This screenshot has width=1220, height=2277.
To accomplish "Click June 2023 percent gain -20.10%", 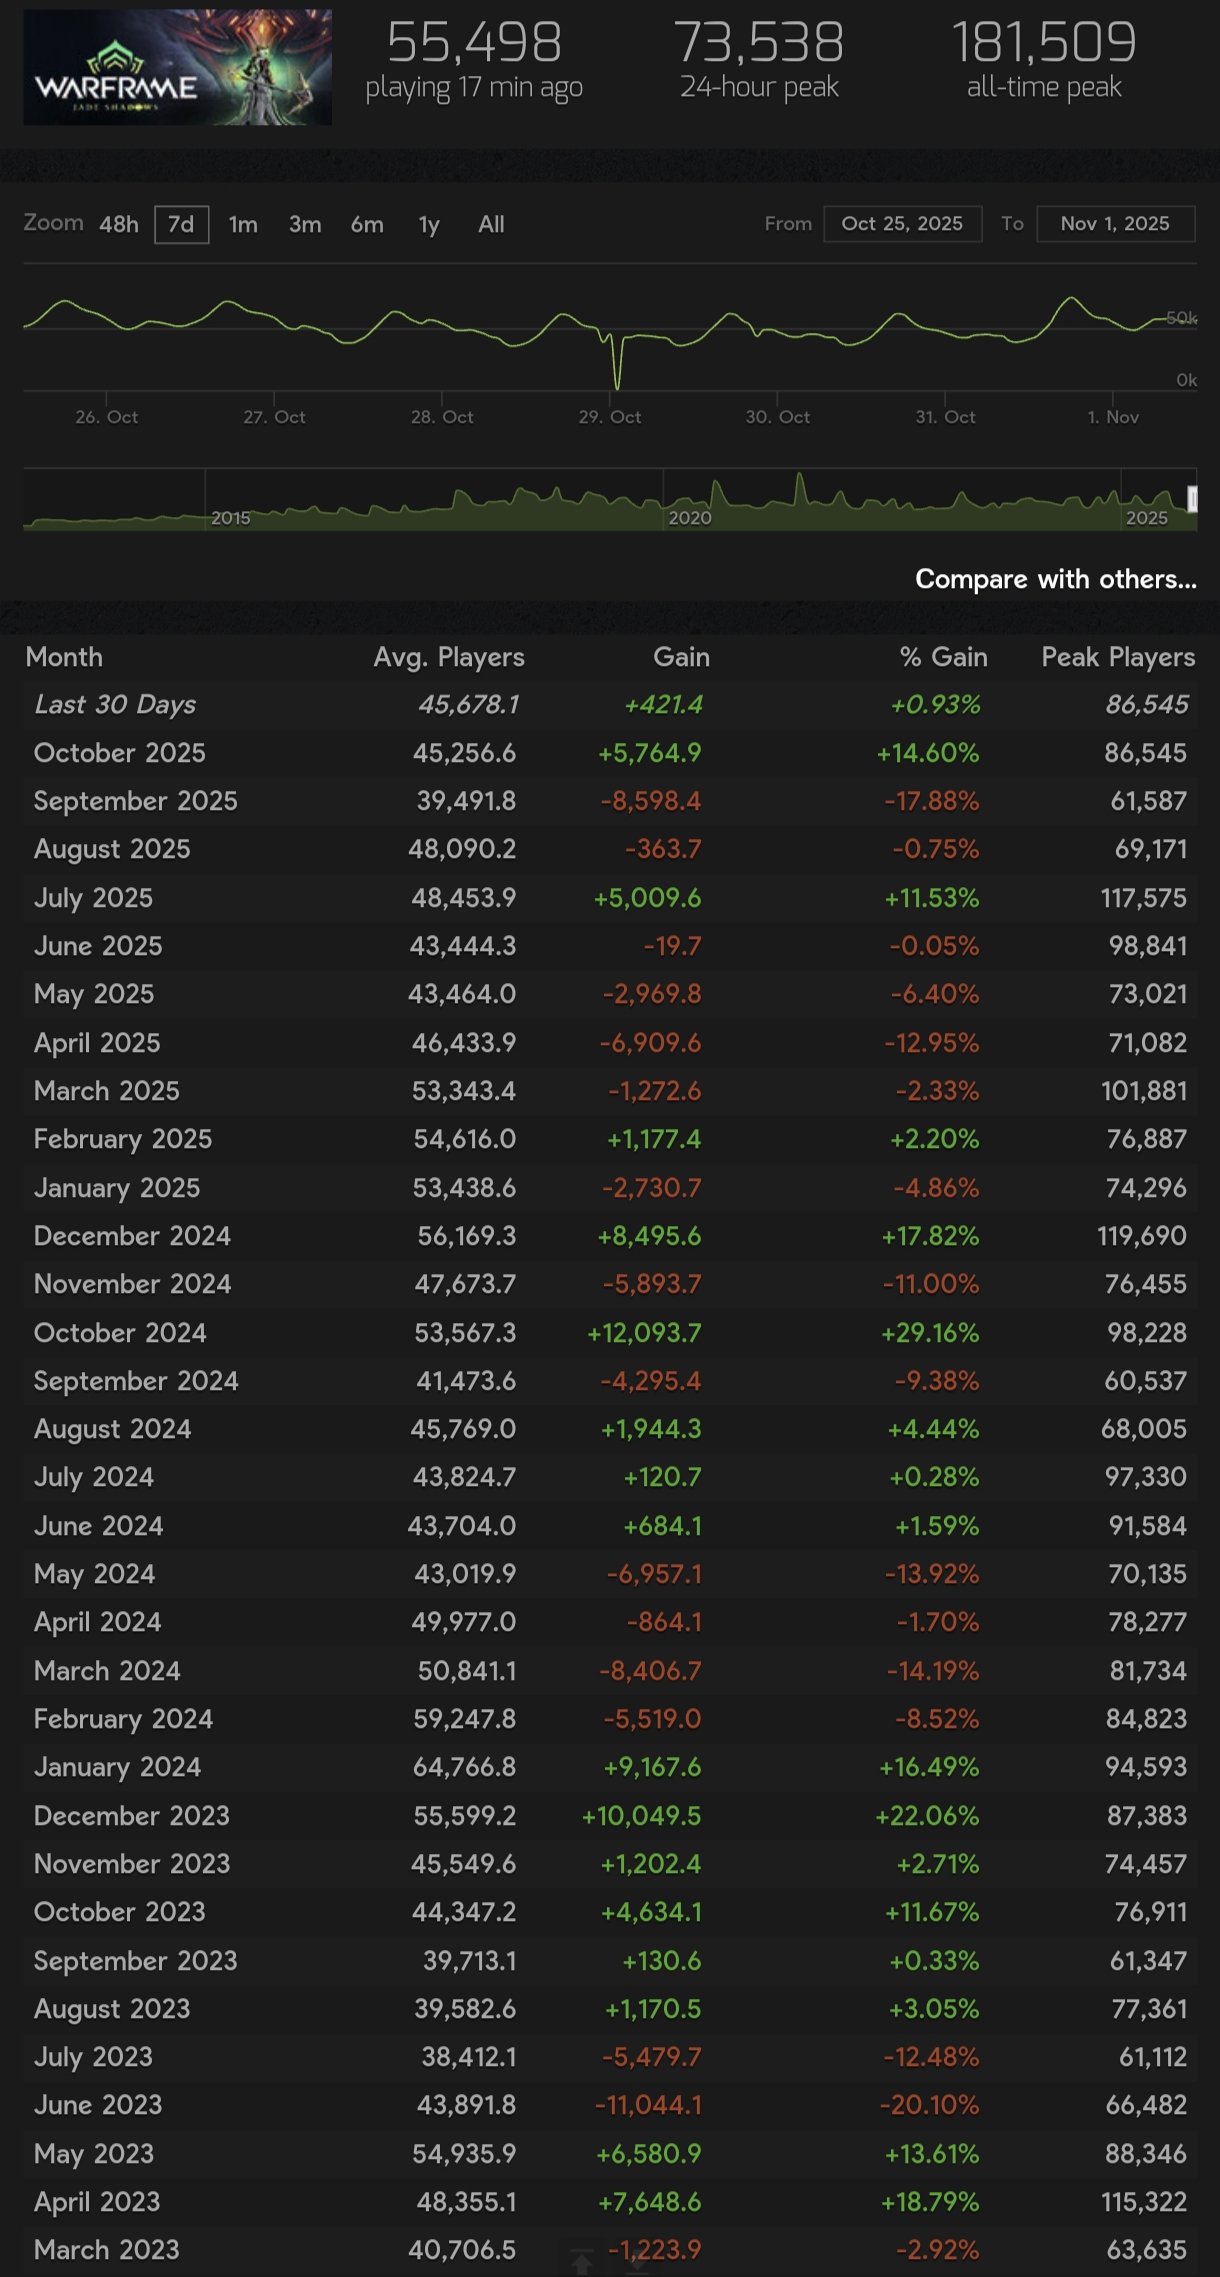I will point(929,2105).
